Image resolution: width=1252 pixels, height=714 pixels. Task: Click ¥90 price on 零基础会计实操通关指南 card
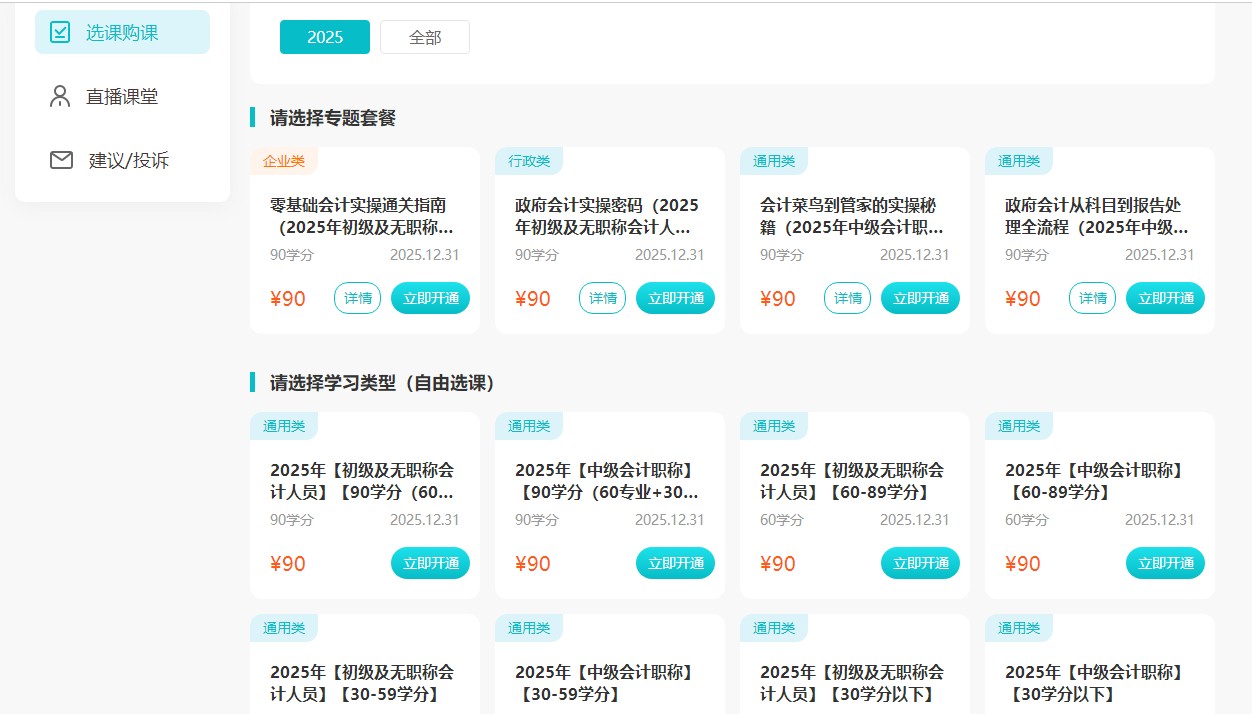(288, 299)
